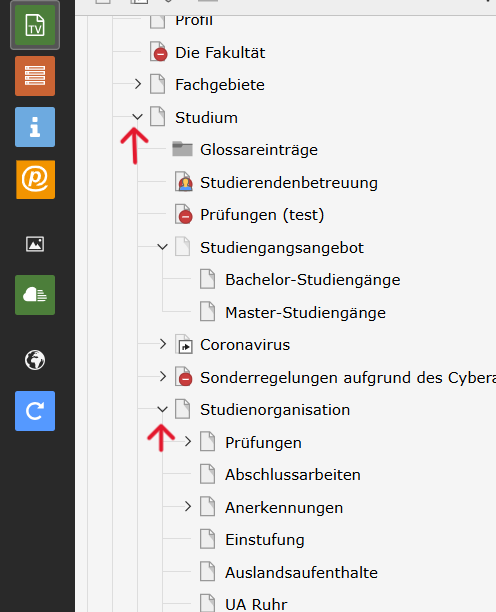Screen dimensions: 496x612
Task: Open the Glossareinträge folder
Action: pos(259,150)
